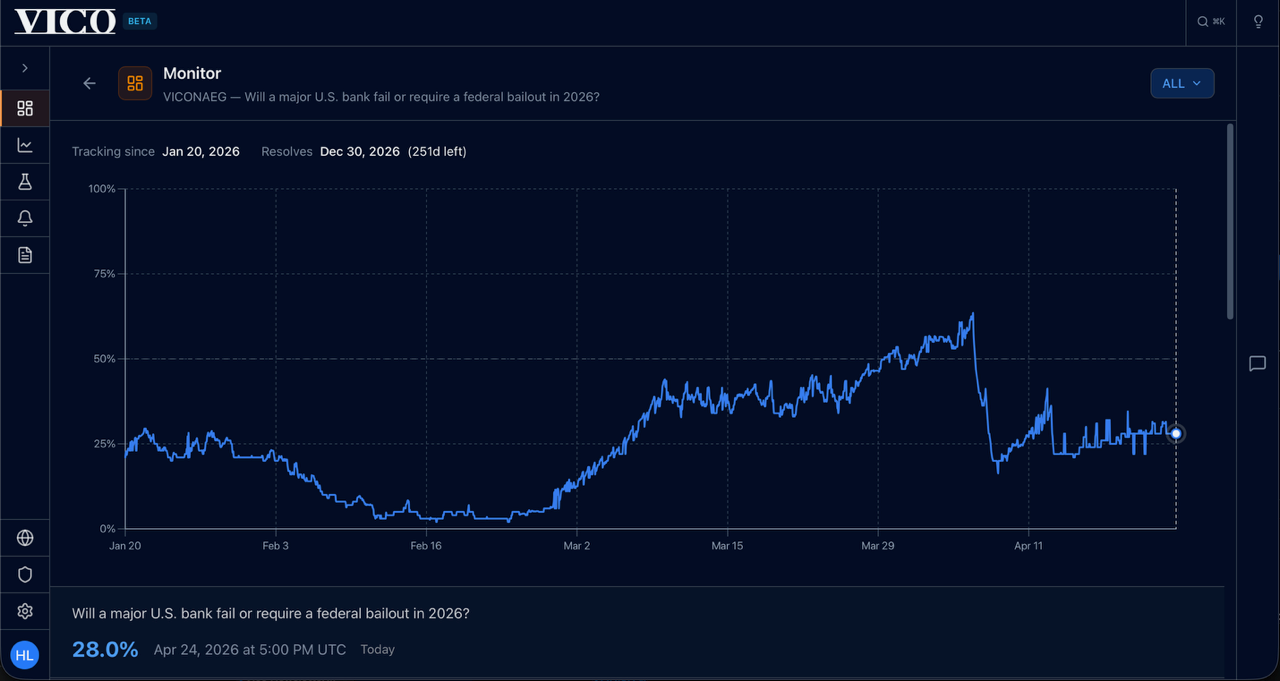Open the globe icon in sidebar
This screenshot has height=681, width=1280.
tap(25, 538)
